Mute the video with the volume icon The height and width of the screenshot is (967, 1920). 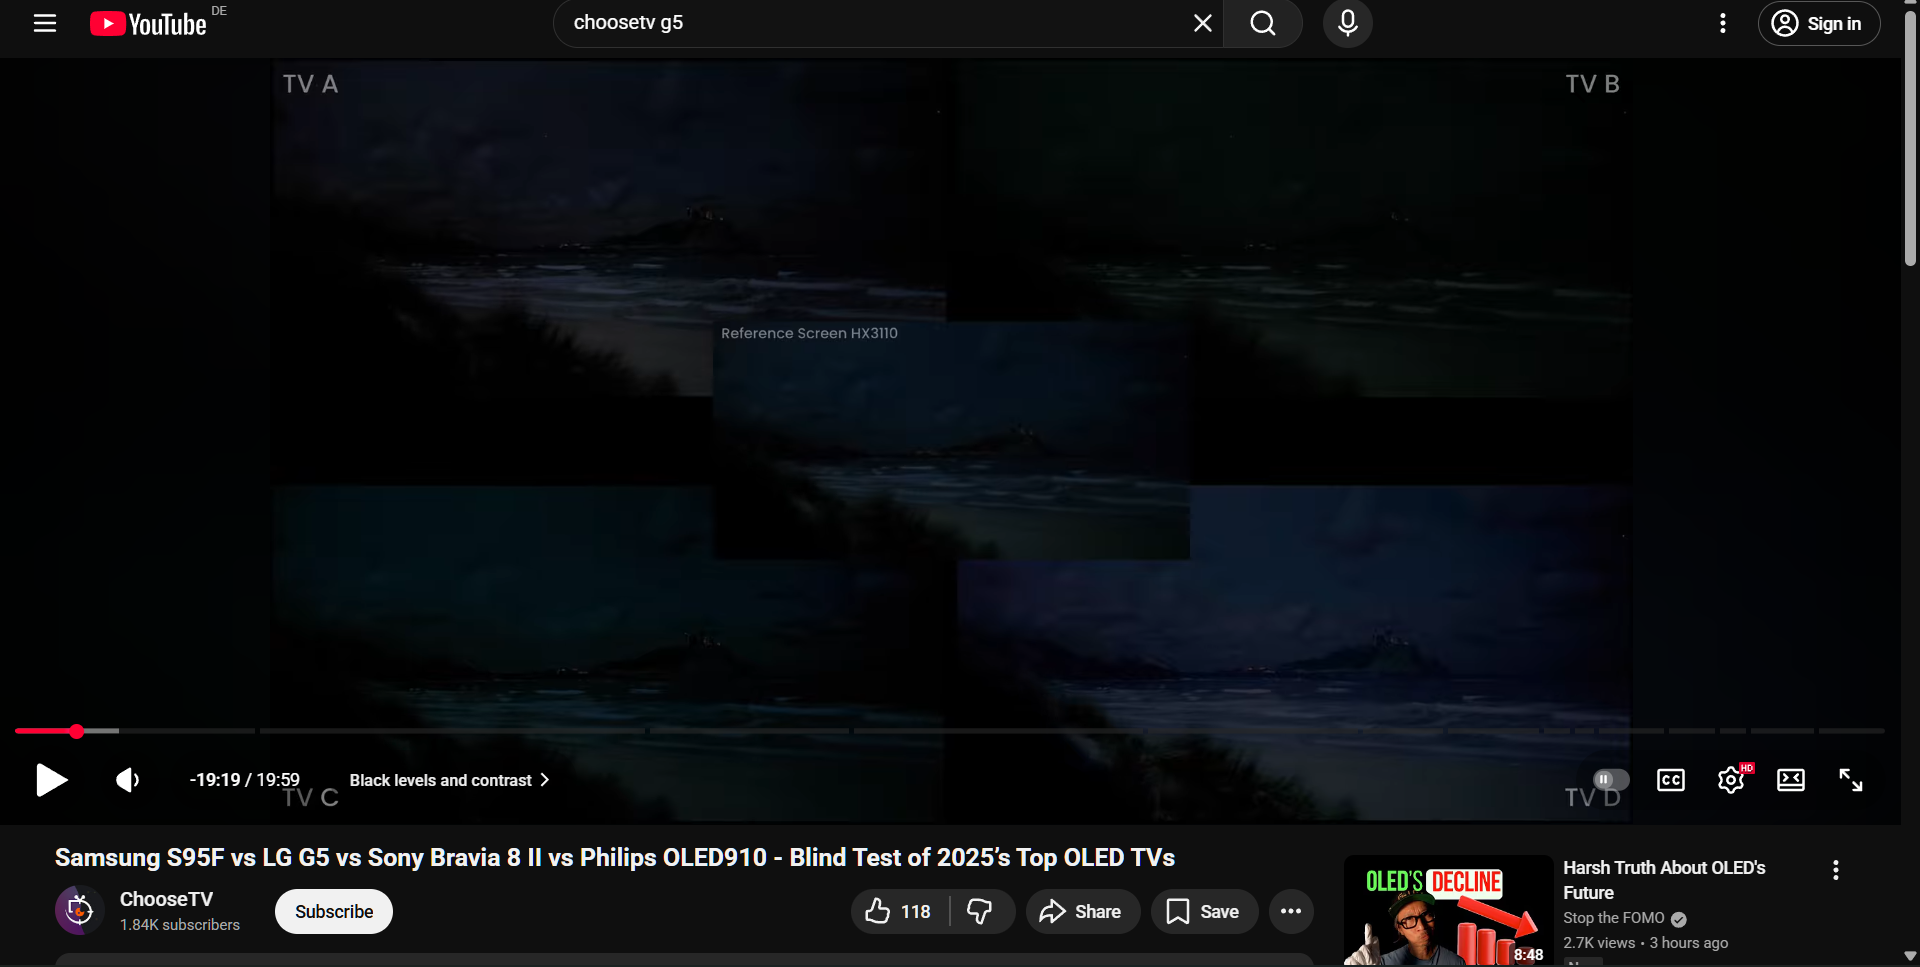(126, 780)
